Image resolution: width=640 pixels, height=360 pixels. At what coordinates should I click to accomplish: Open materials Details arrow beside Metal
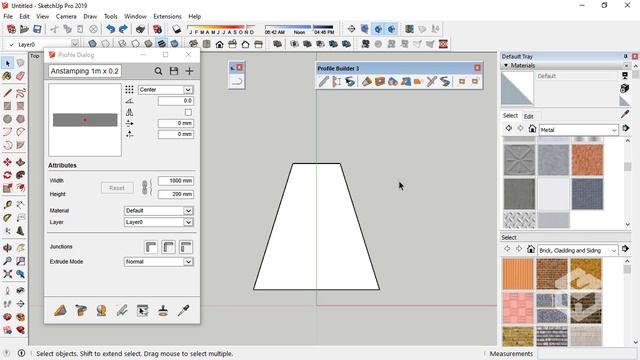tap(626, 129)
